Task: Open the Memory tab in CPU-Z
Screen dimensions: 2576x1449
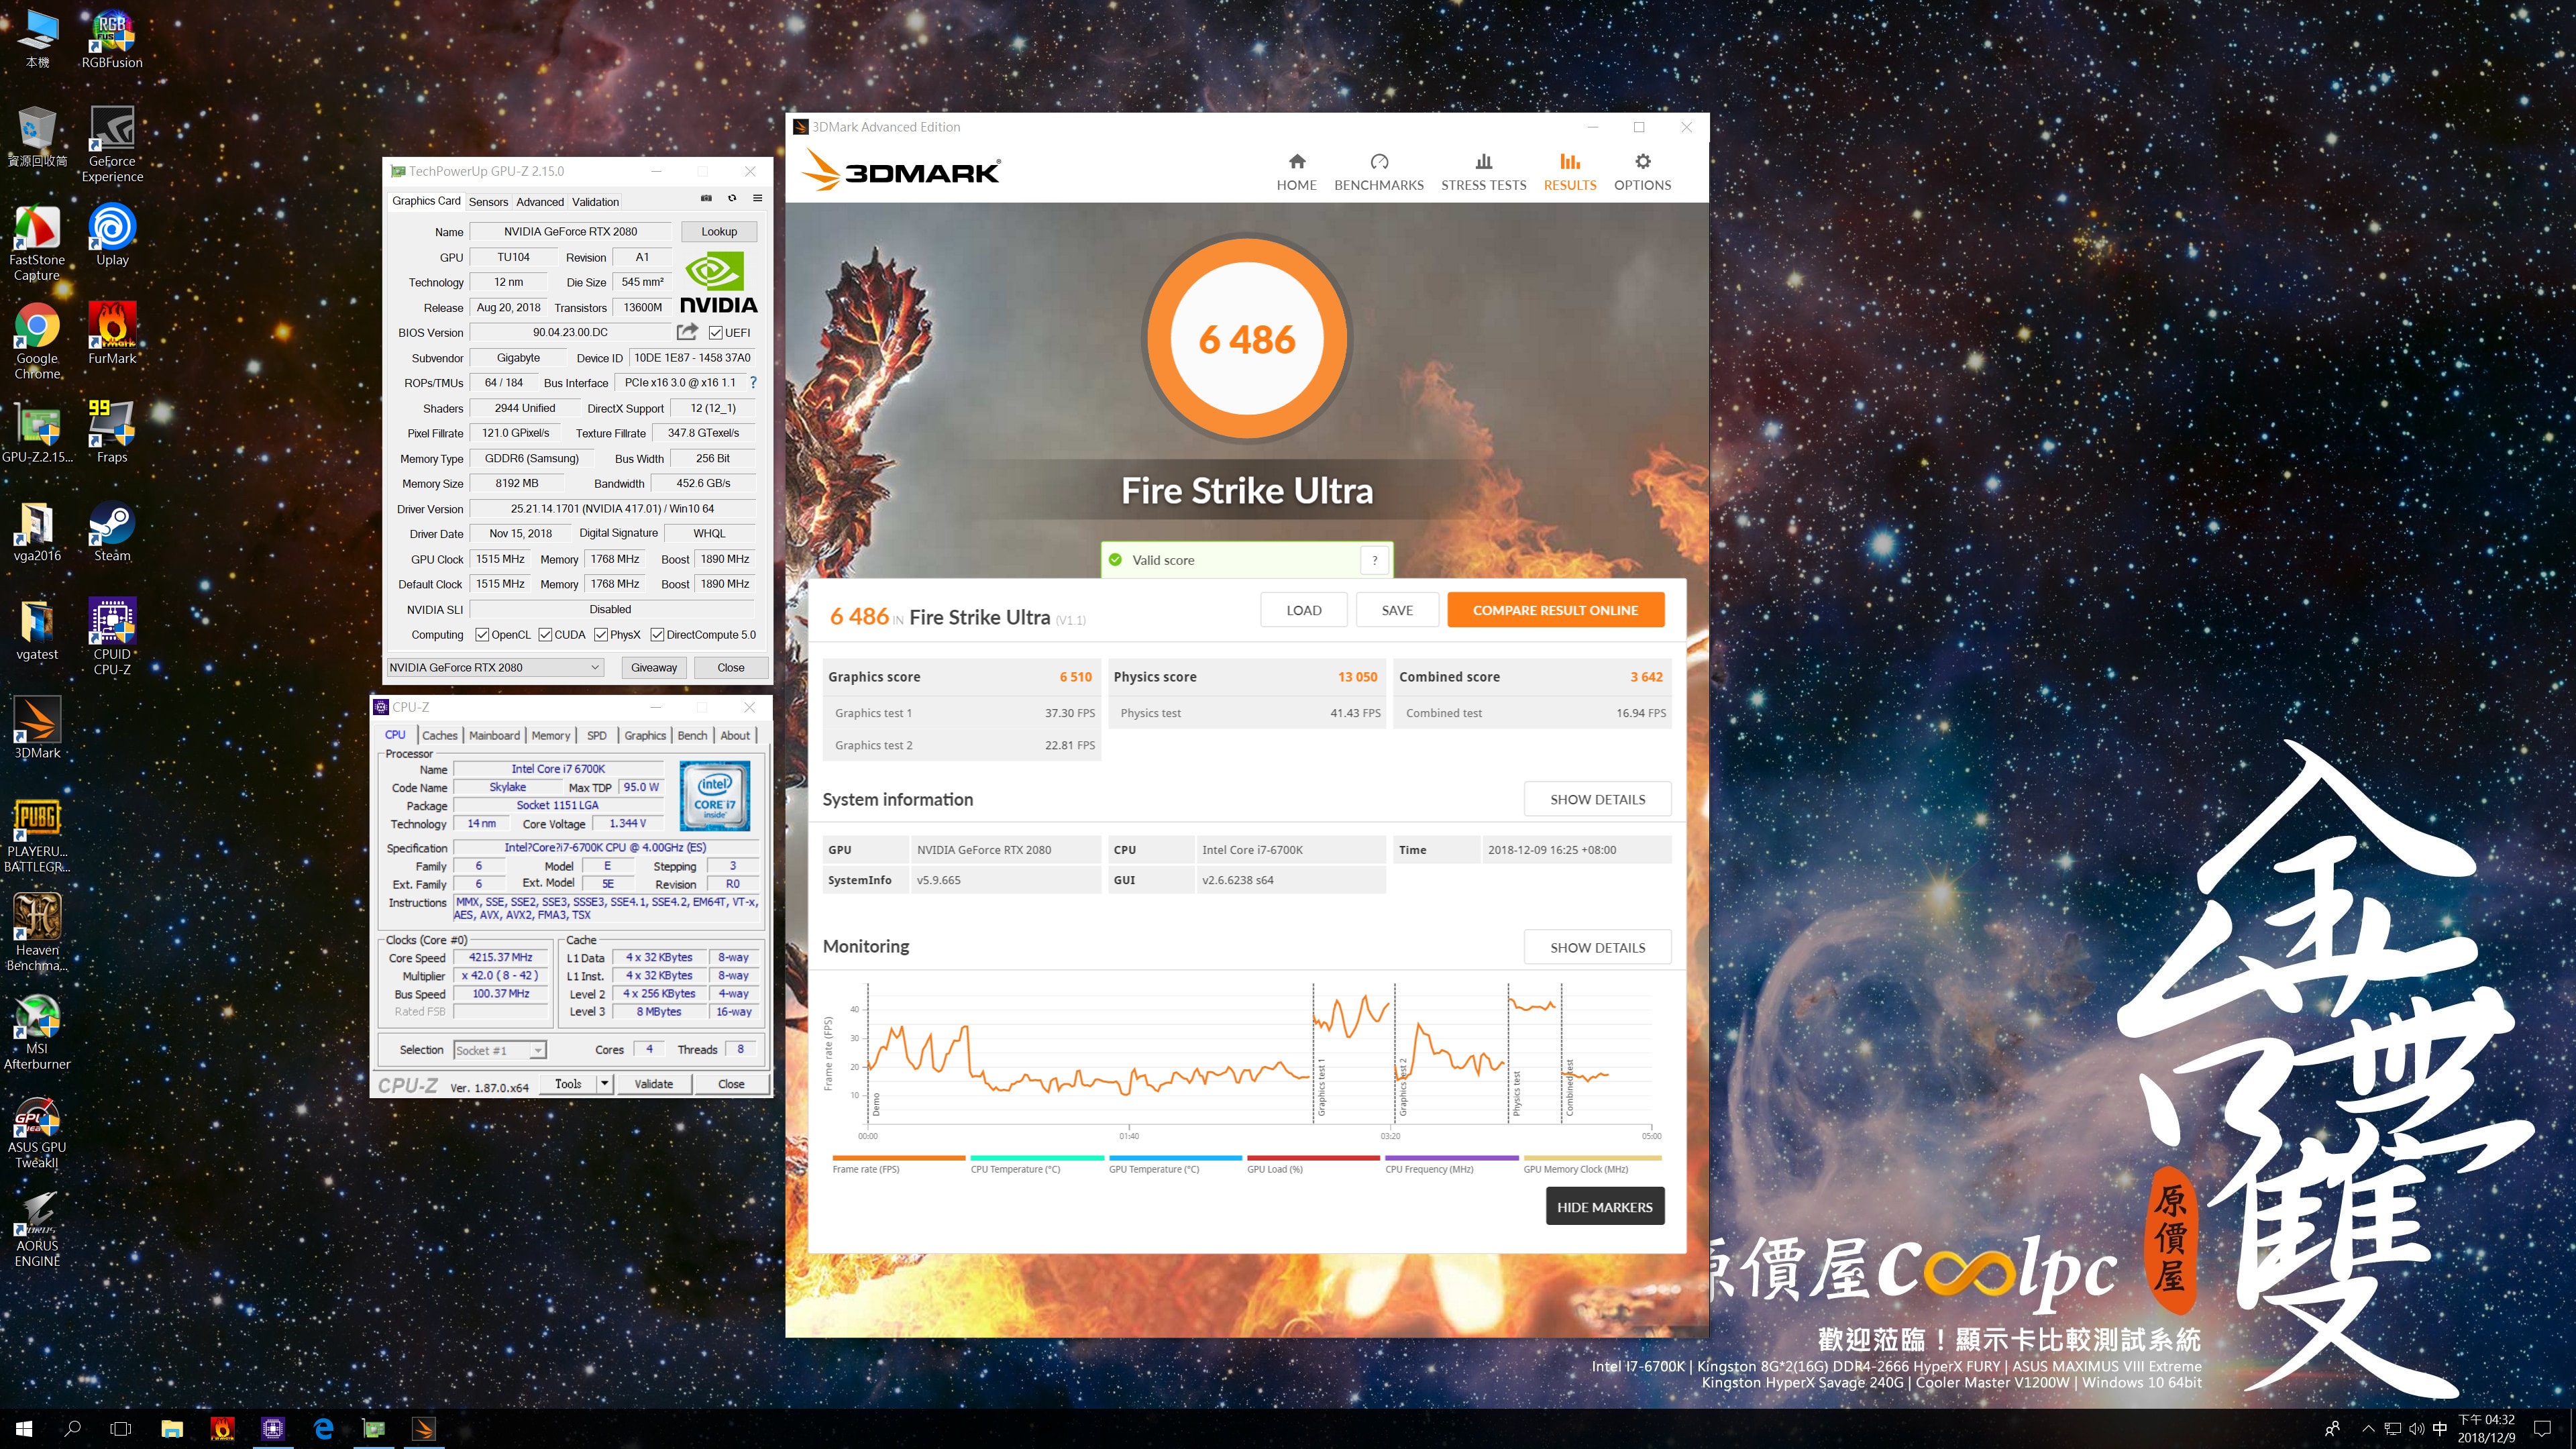Action: coord(550,735)
